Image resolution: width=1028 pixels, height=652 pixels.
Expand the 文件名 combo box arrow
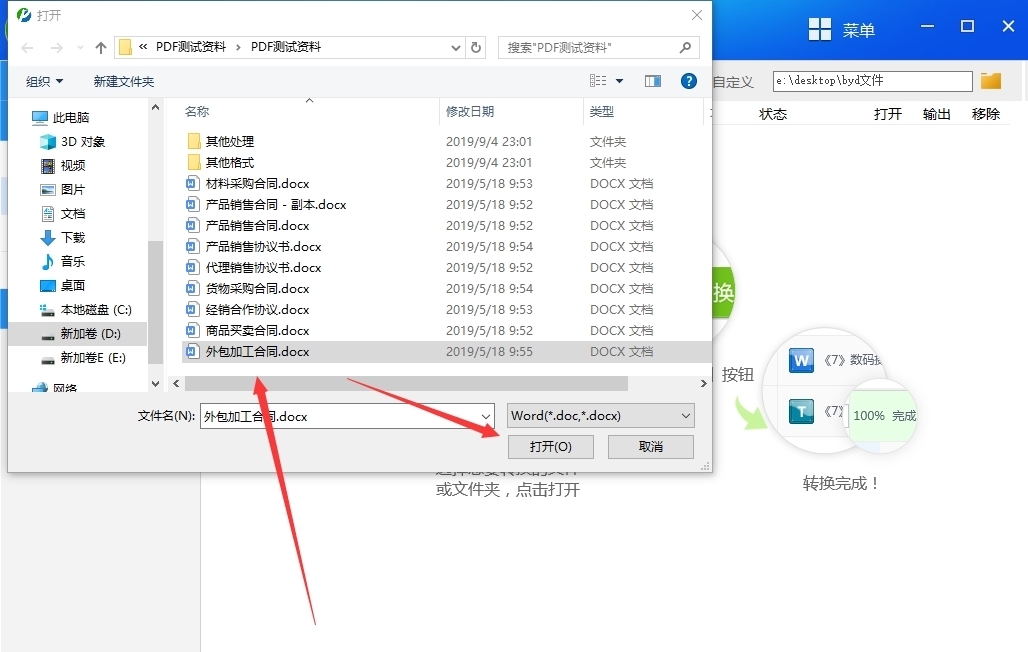tap(486, 415)
